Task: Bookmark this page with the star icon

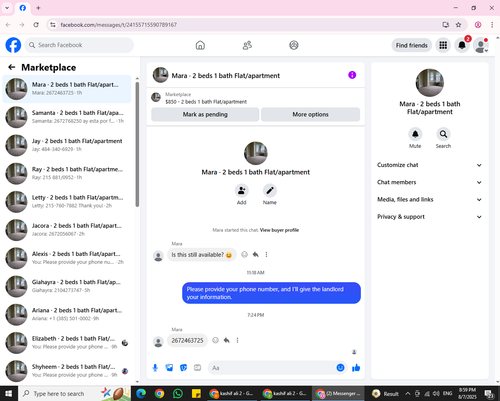Action: pyautogui.click(x=459, y=25)
